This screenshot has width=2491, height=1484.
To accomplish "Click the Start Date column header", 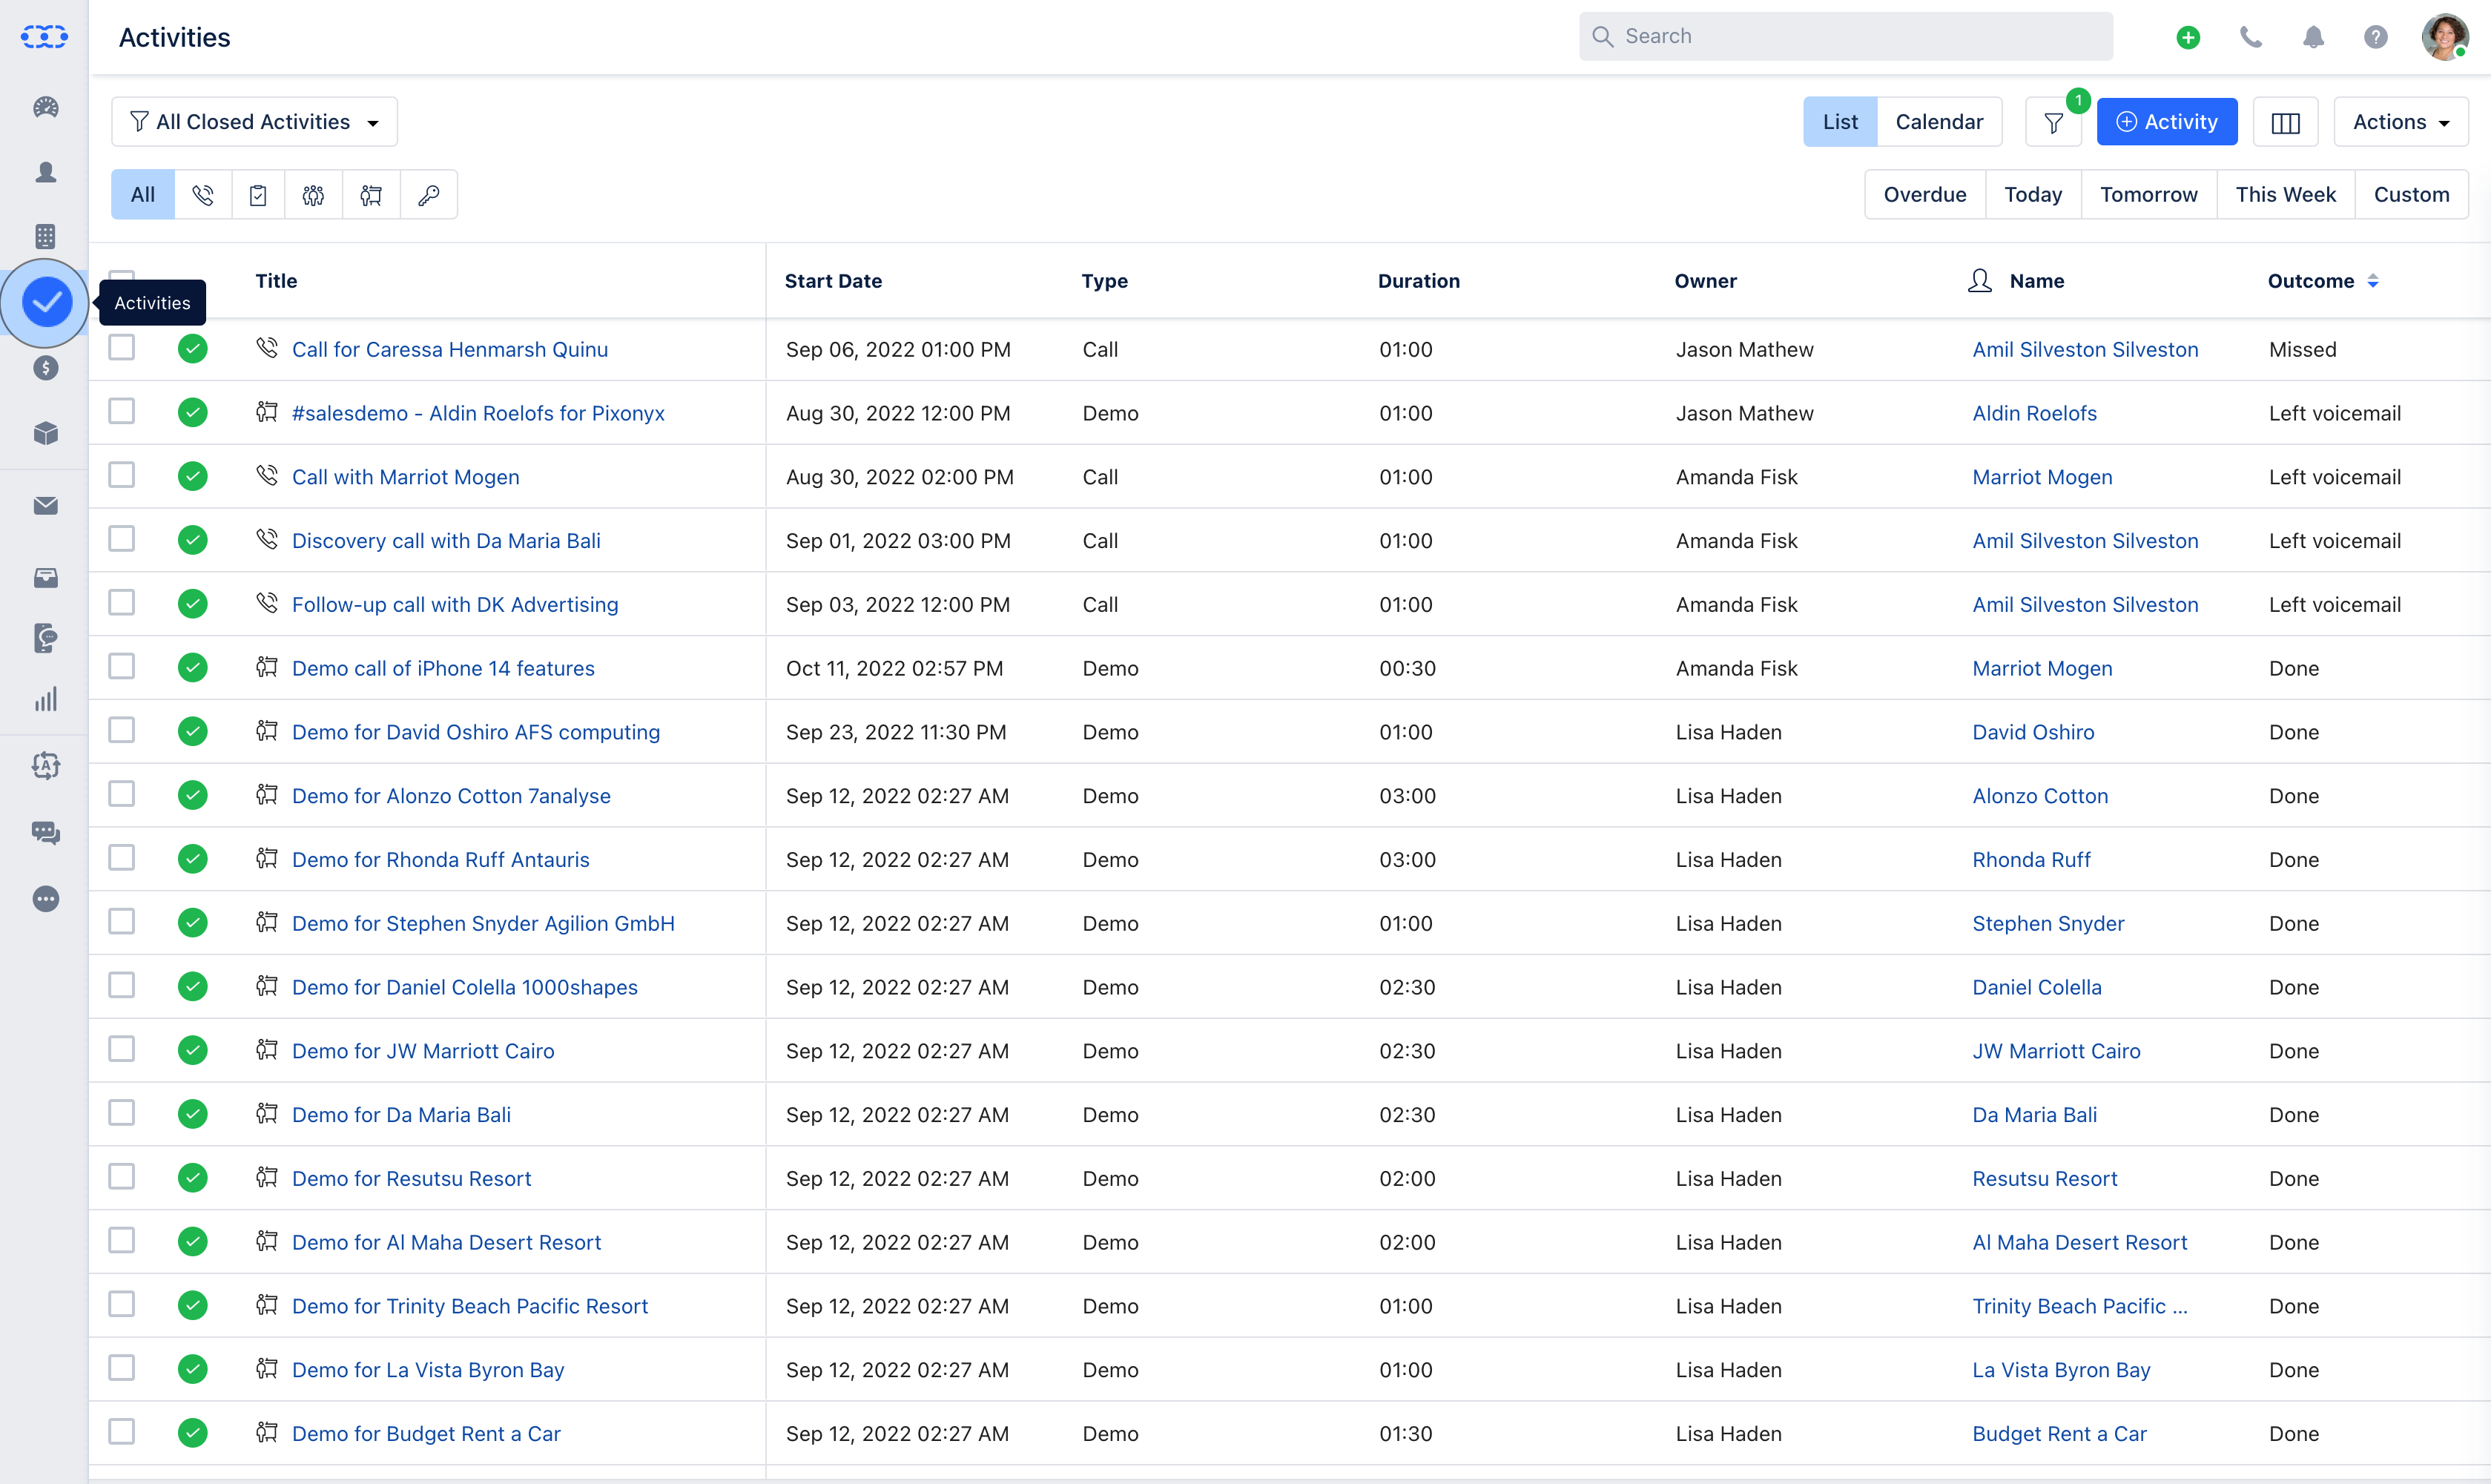I will tap(833, 281).
